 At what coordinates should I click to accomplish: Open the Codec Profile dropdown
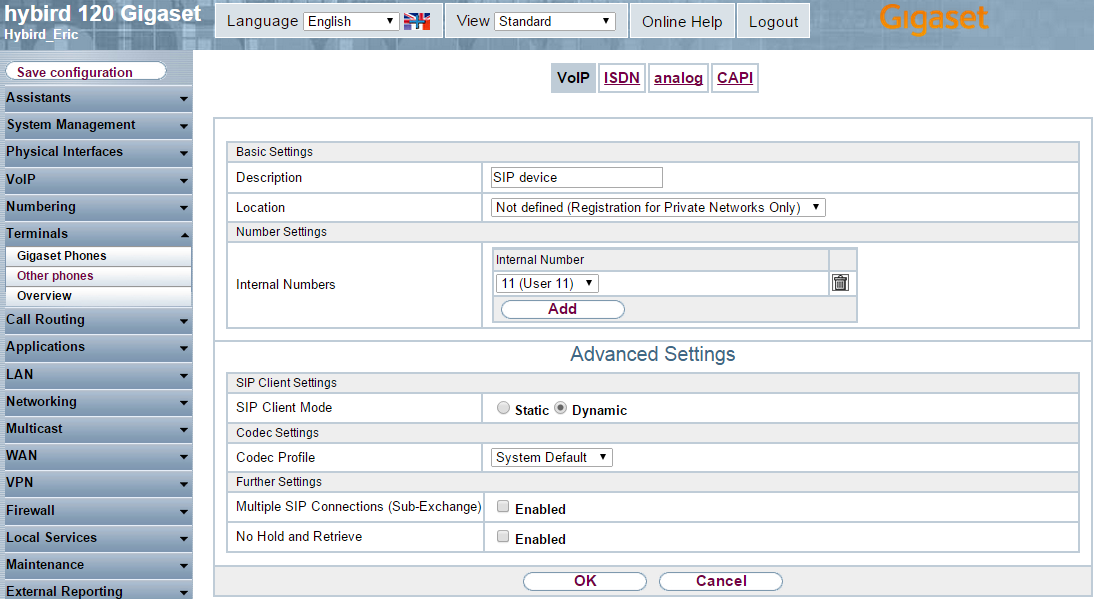(552, 457)
